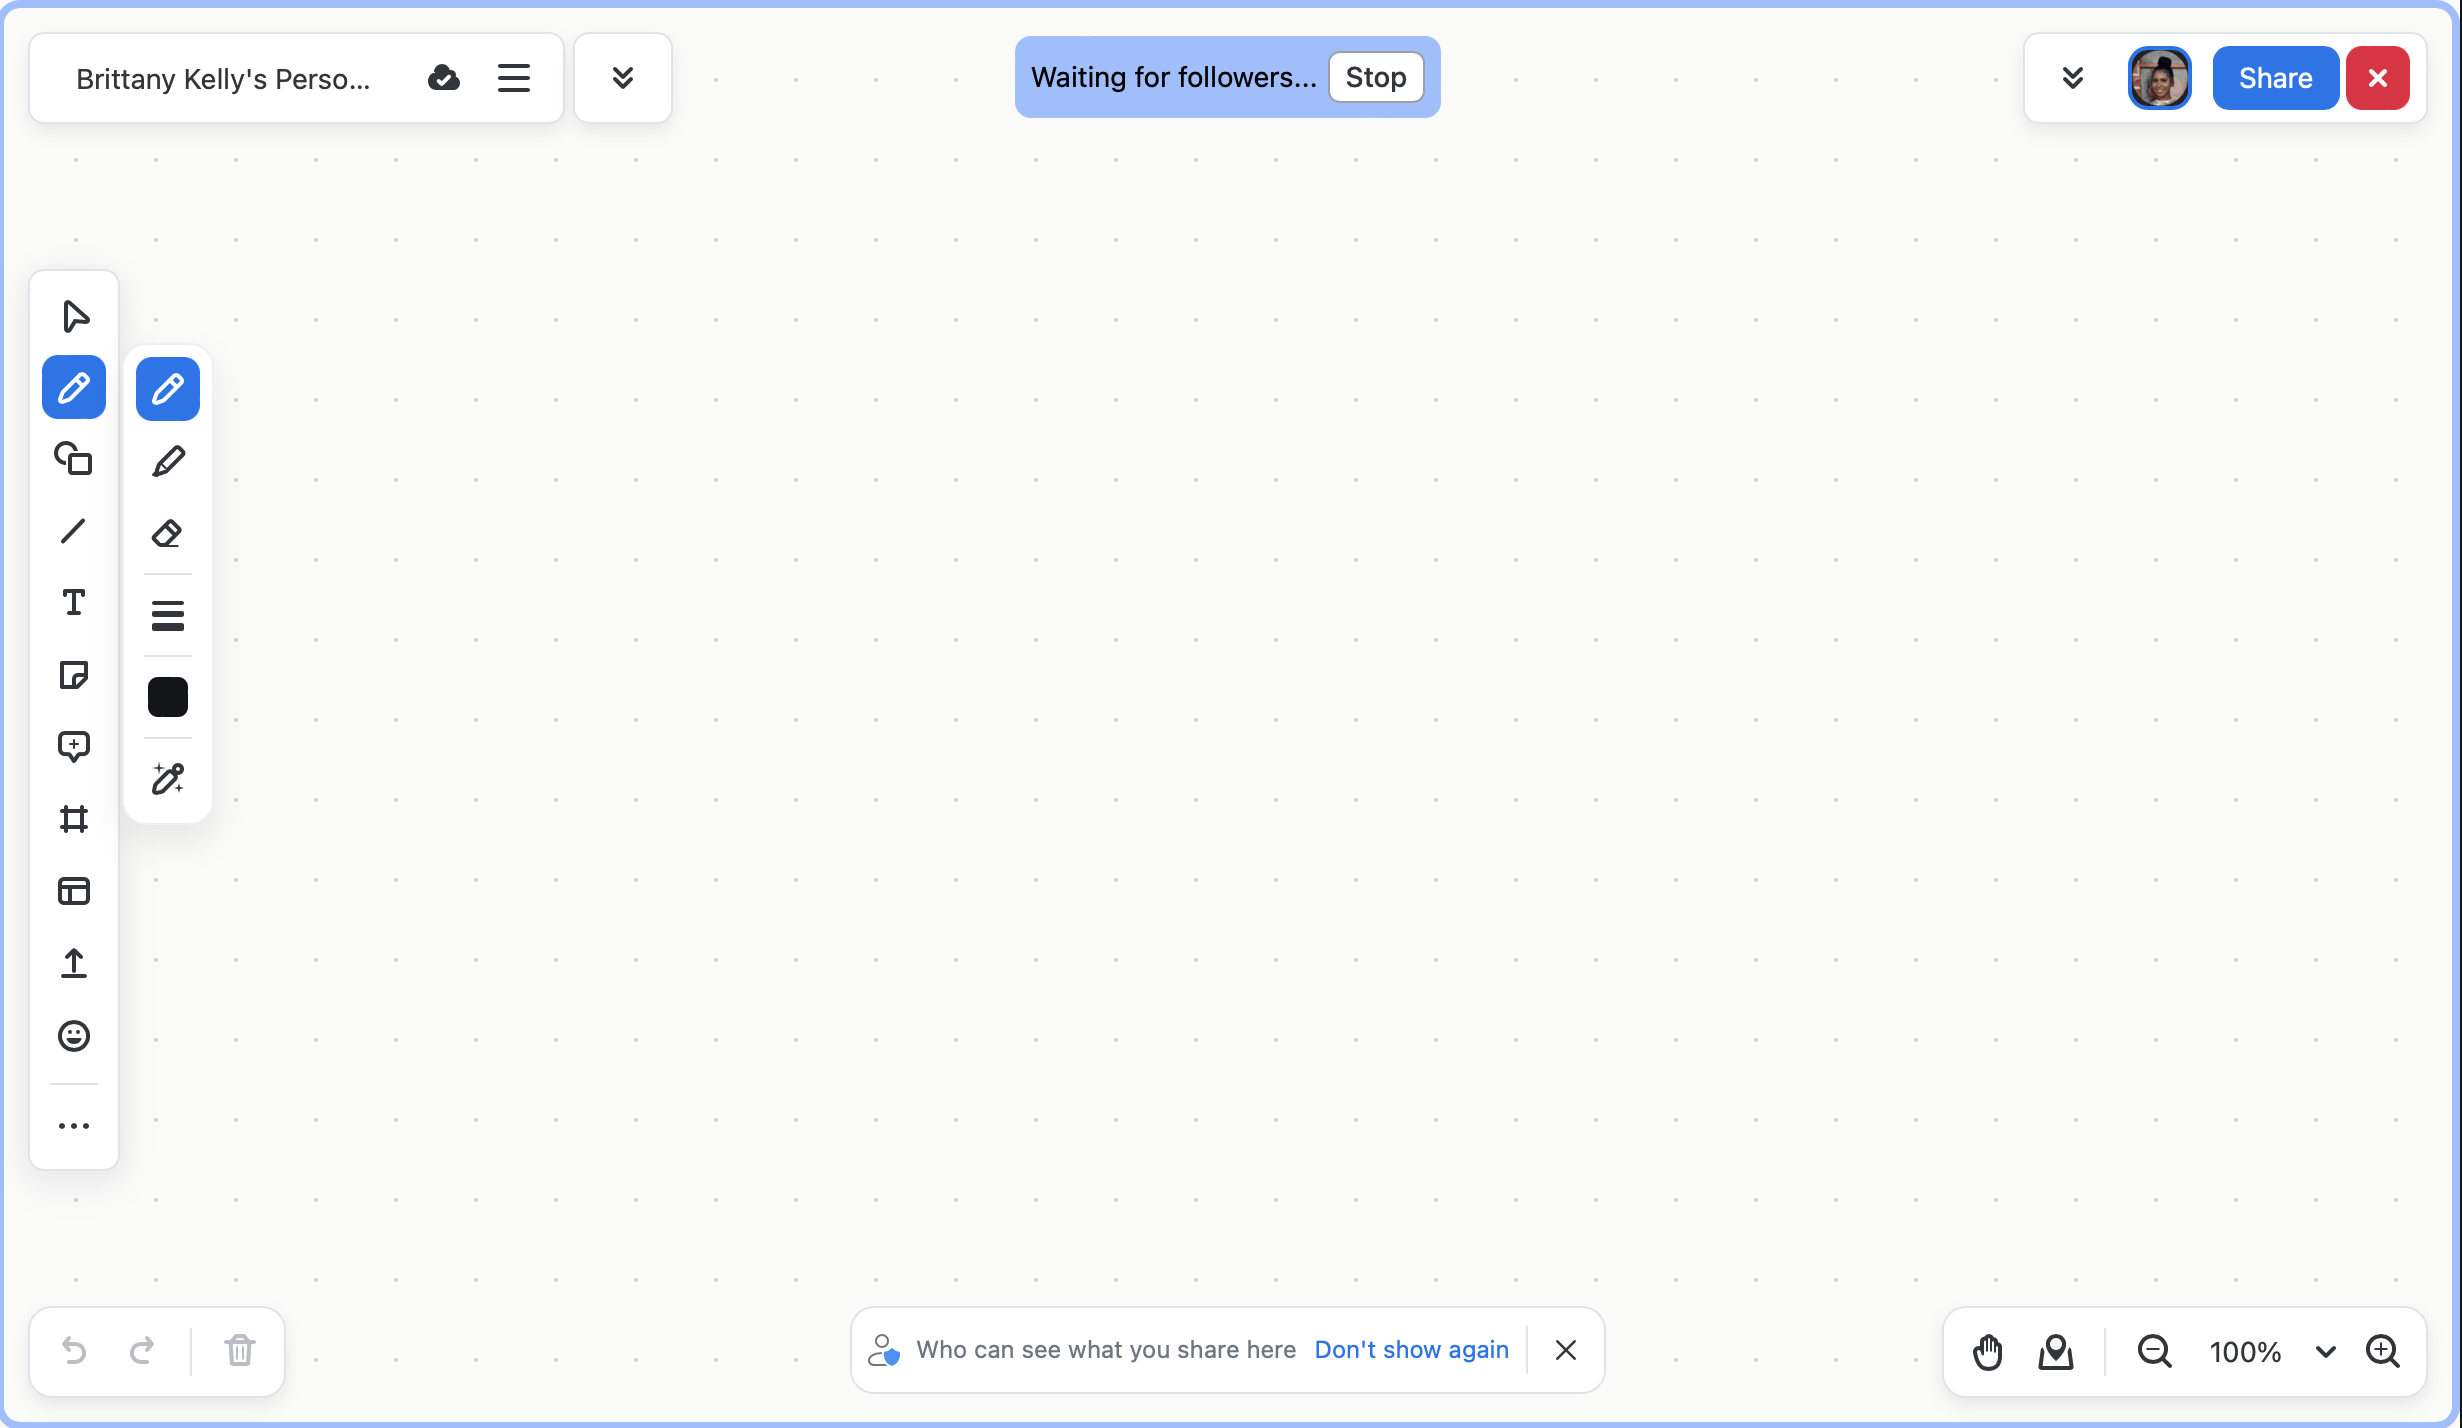Select the comment tool

(74, 746)
